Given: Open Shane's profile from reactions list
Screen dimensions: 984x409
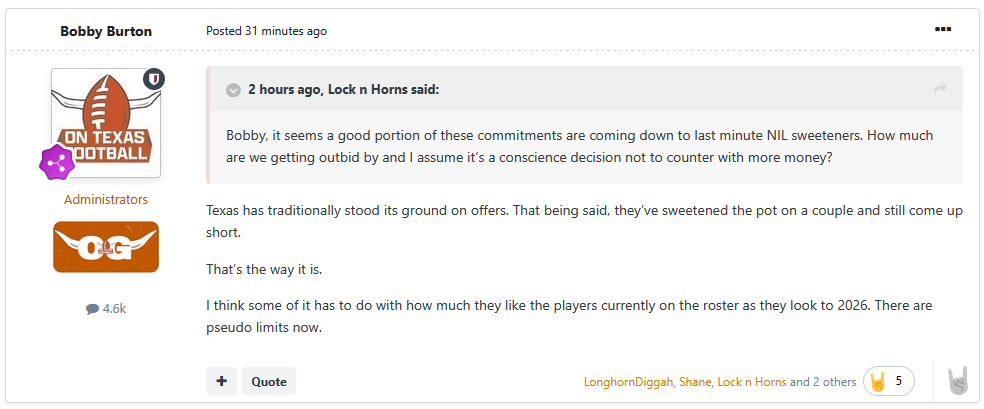Looking at the screenshot, I should [x=695, y=381].
